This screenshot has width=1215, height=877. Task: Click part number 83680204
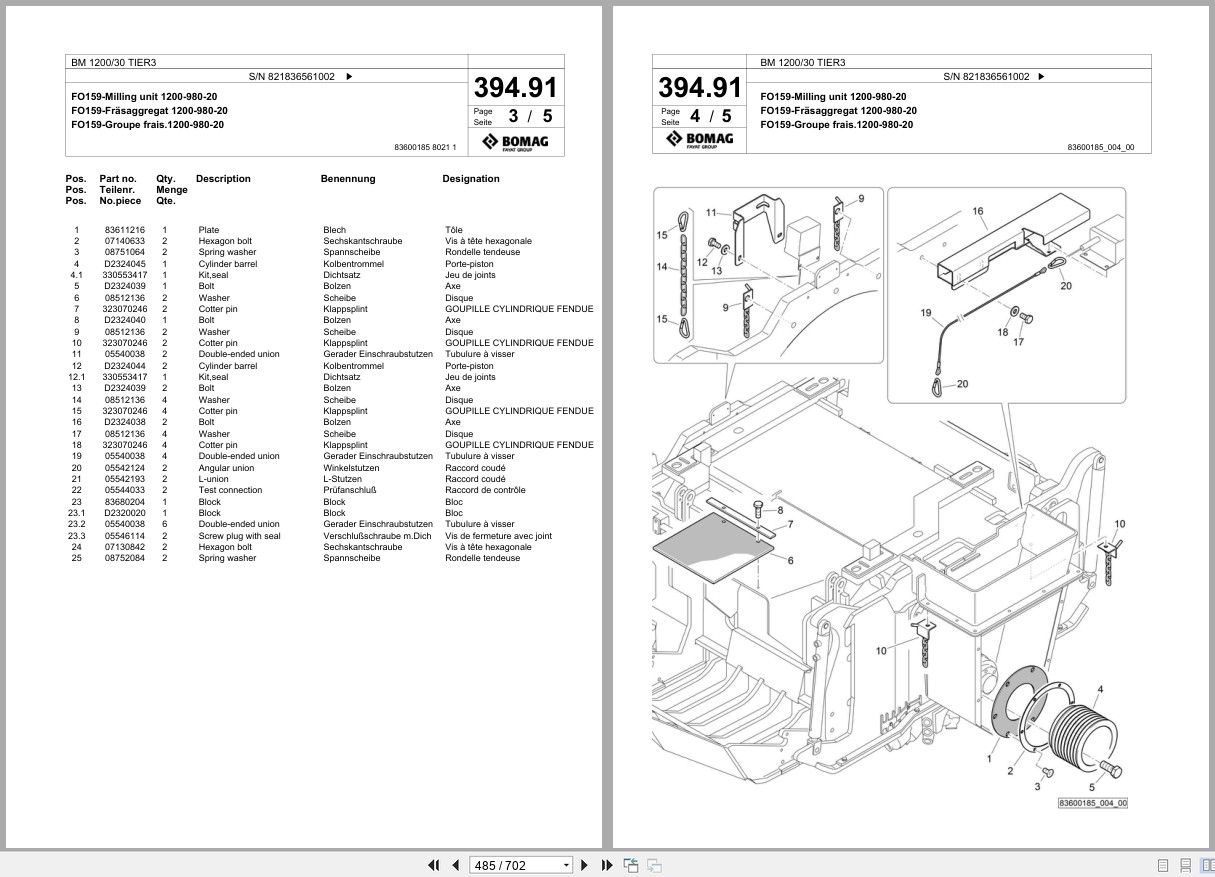124,502
